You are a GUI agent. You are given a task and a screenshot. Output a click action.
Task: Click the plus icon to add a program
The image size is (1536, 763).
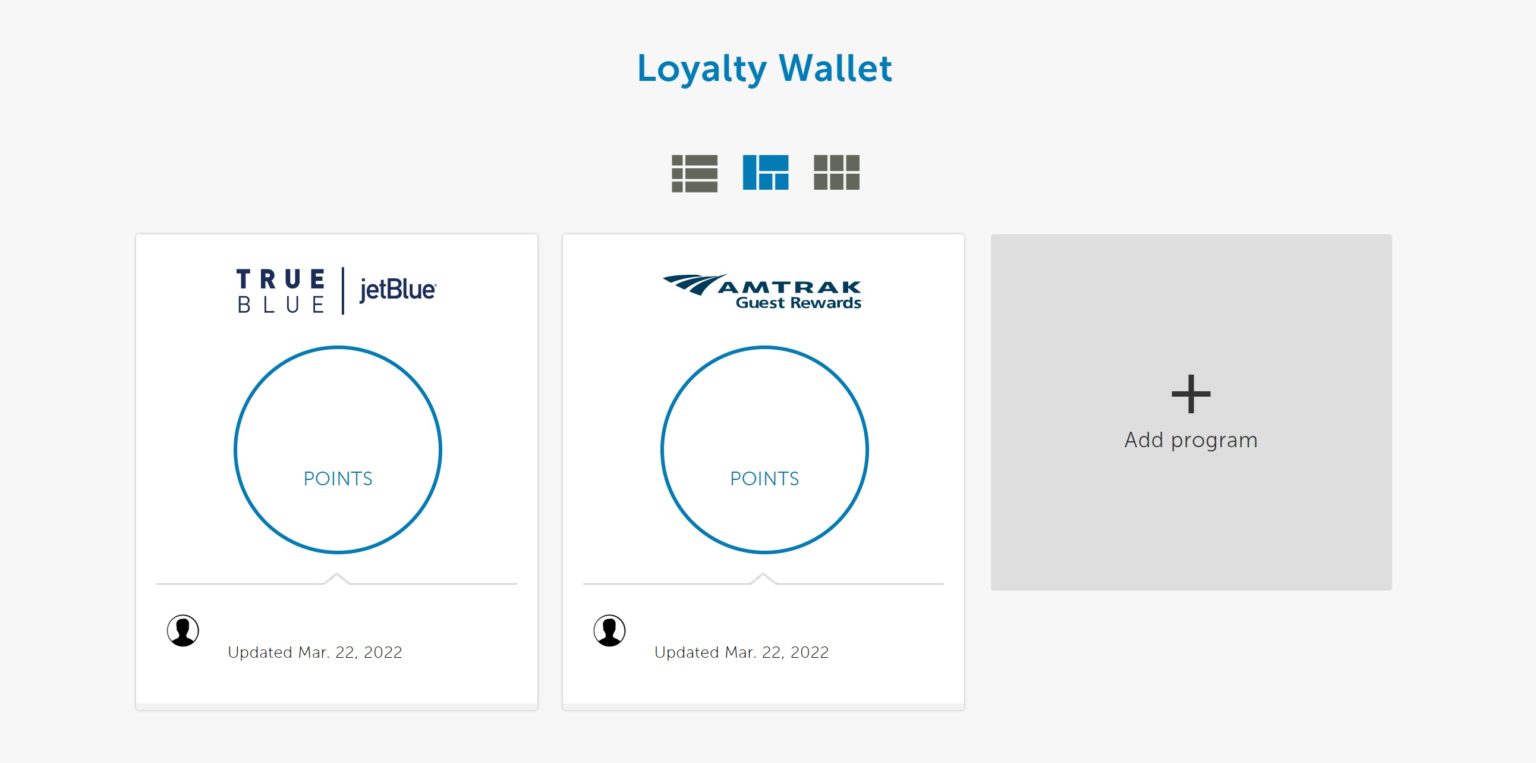1190,393
